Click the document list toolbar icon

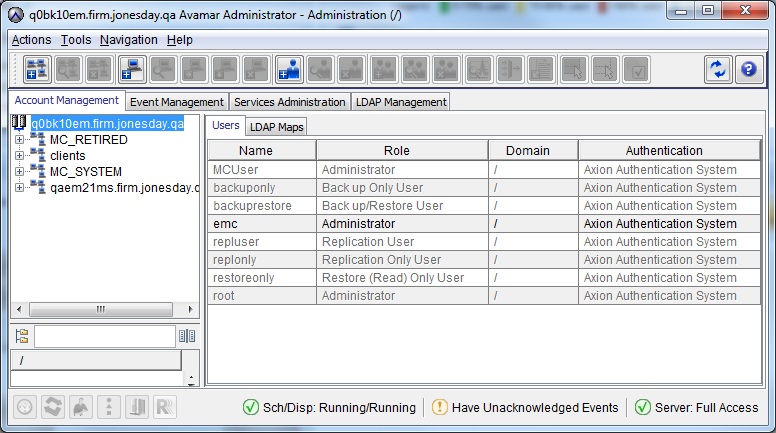click(x=541, y=69)
